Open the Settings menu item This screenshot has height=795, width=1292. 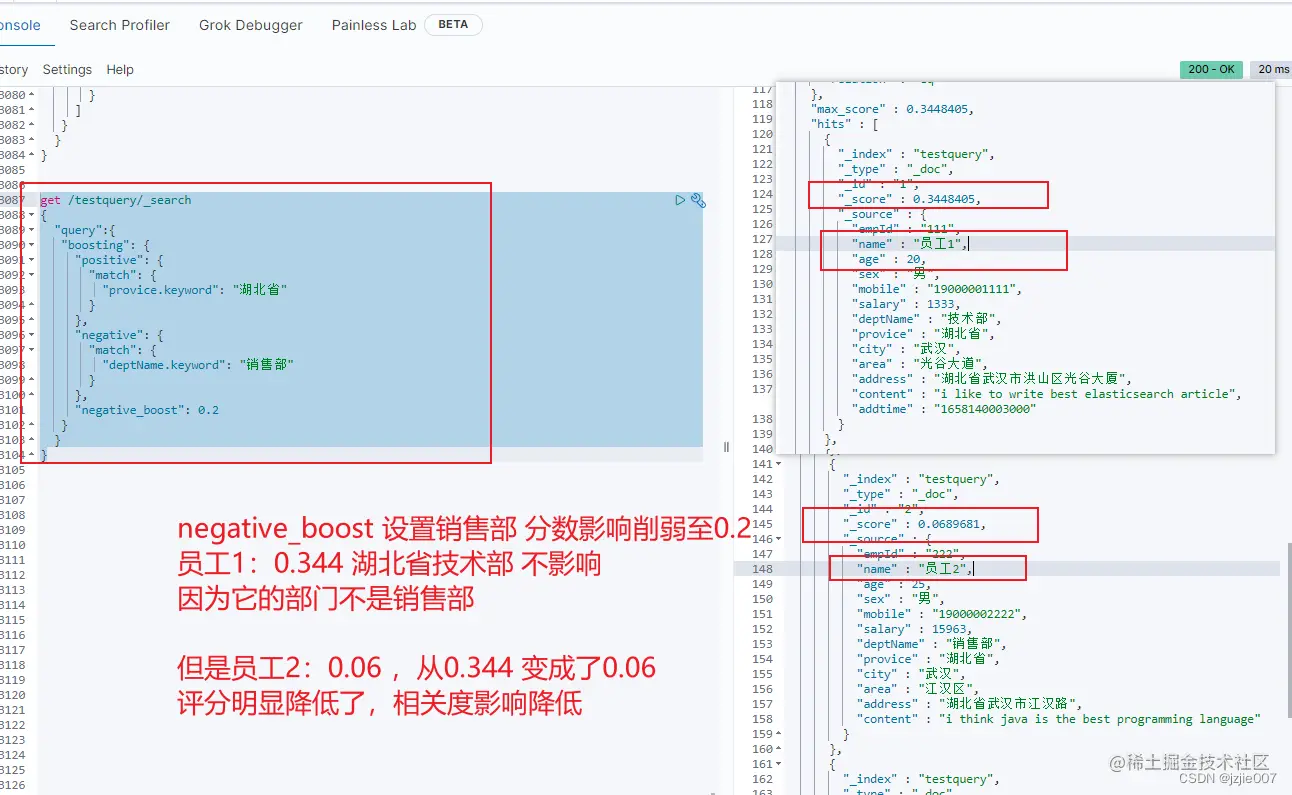pos(67,70)
